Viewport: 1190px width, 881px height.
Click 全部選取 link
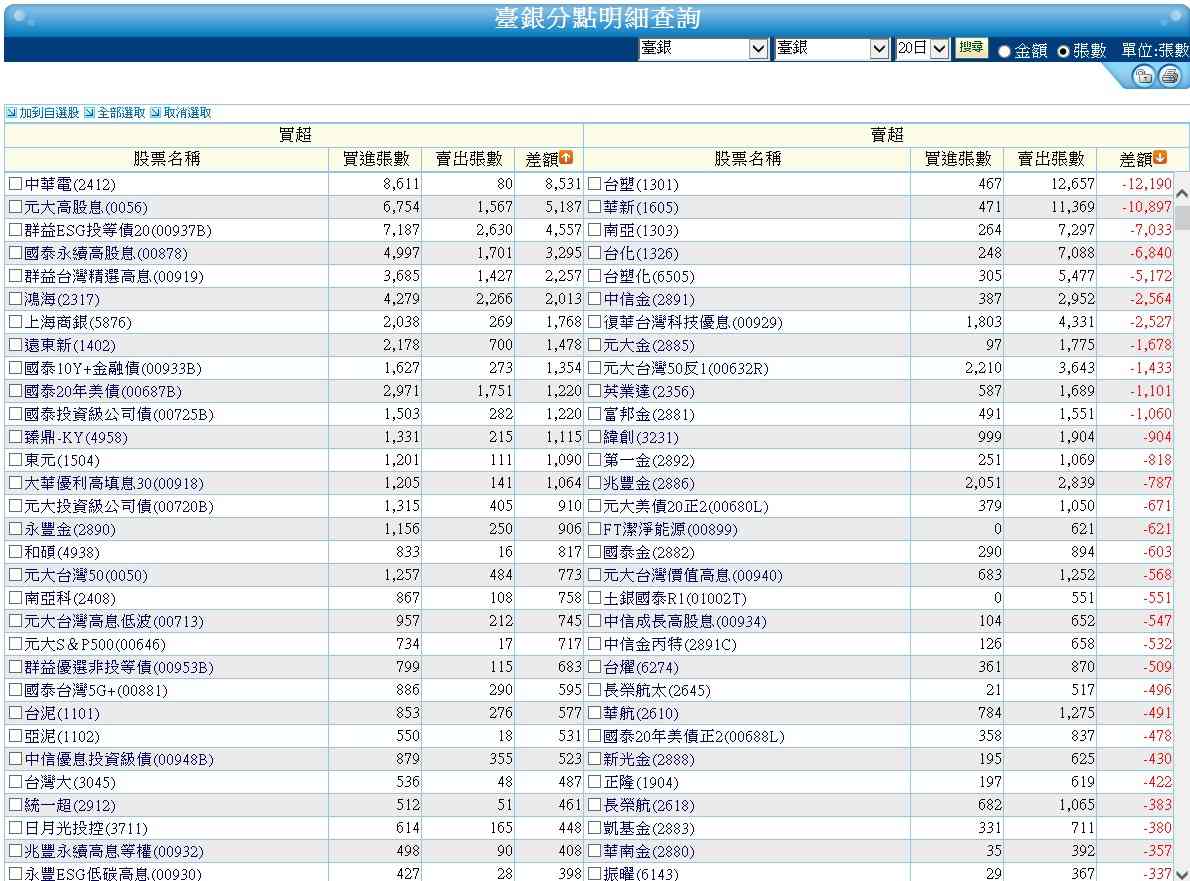point(121,113)
